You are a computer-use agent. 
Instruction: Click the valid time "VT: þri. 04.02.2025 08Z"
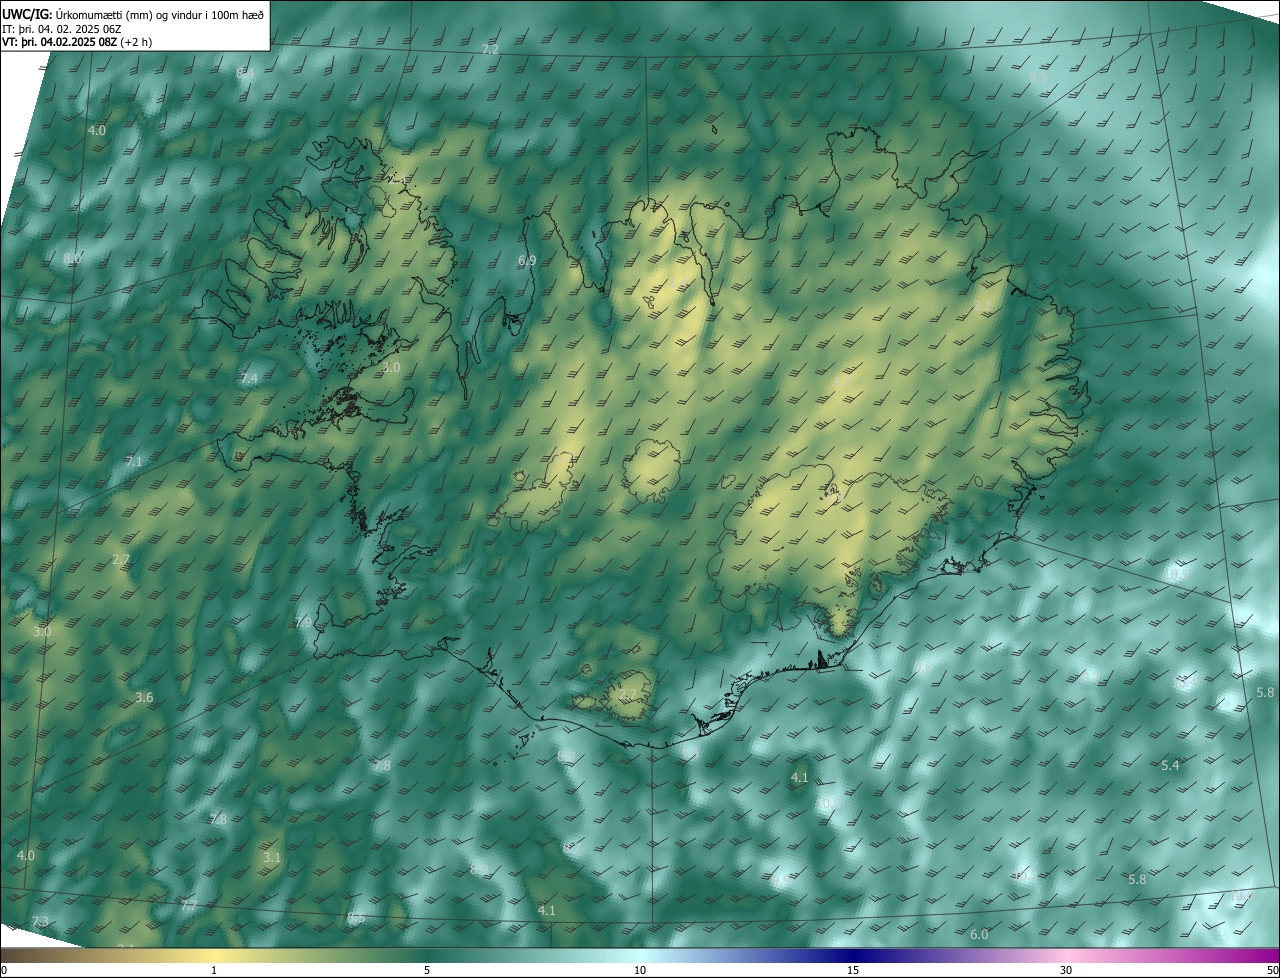(59, 42)
